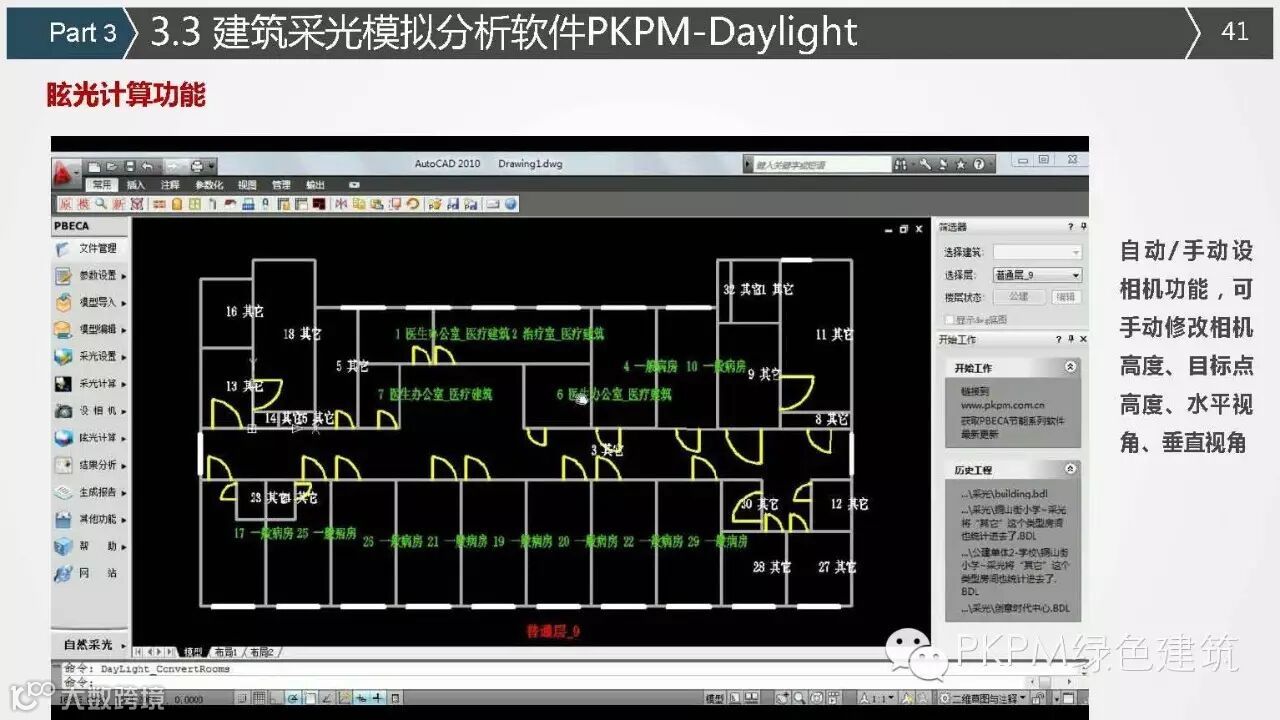This screenshot has width=1280, height=720.
Task: Open recent project ending in building.bdl
Action: pyautogui.click(x=1004, y=495)
